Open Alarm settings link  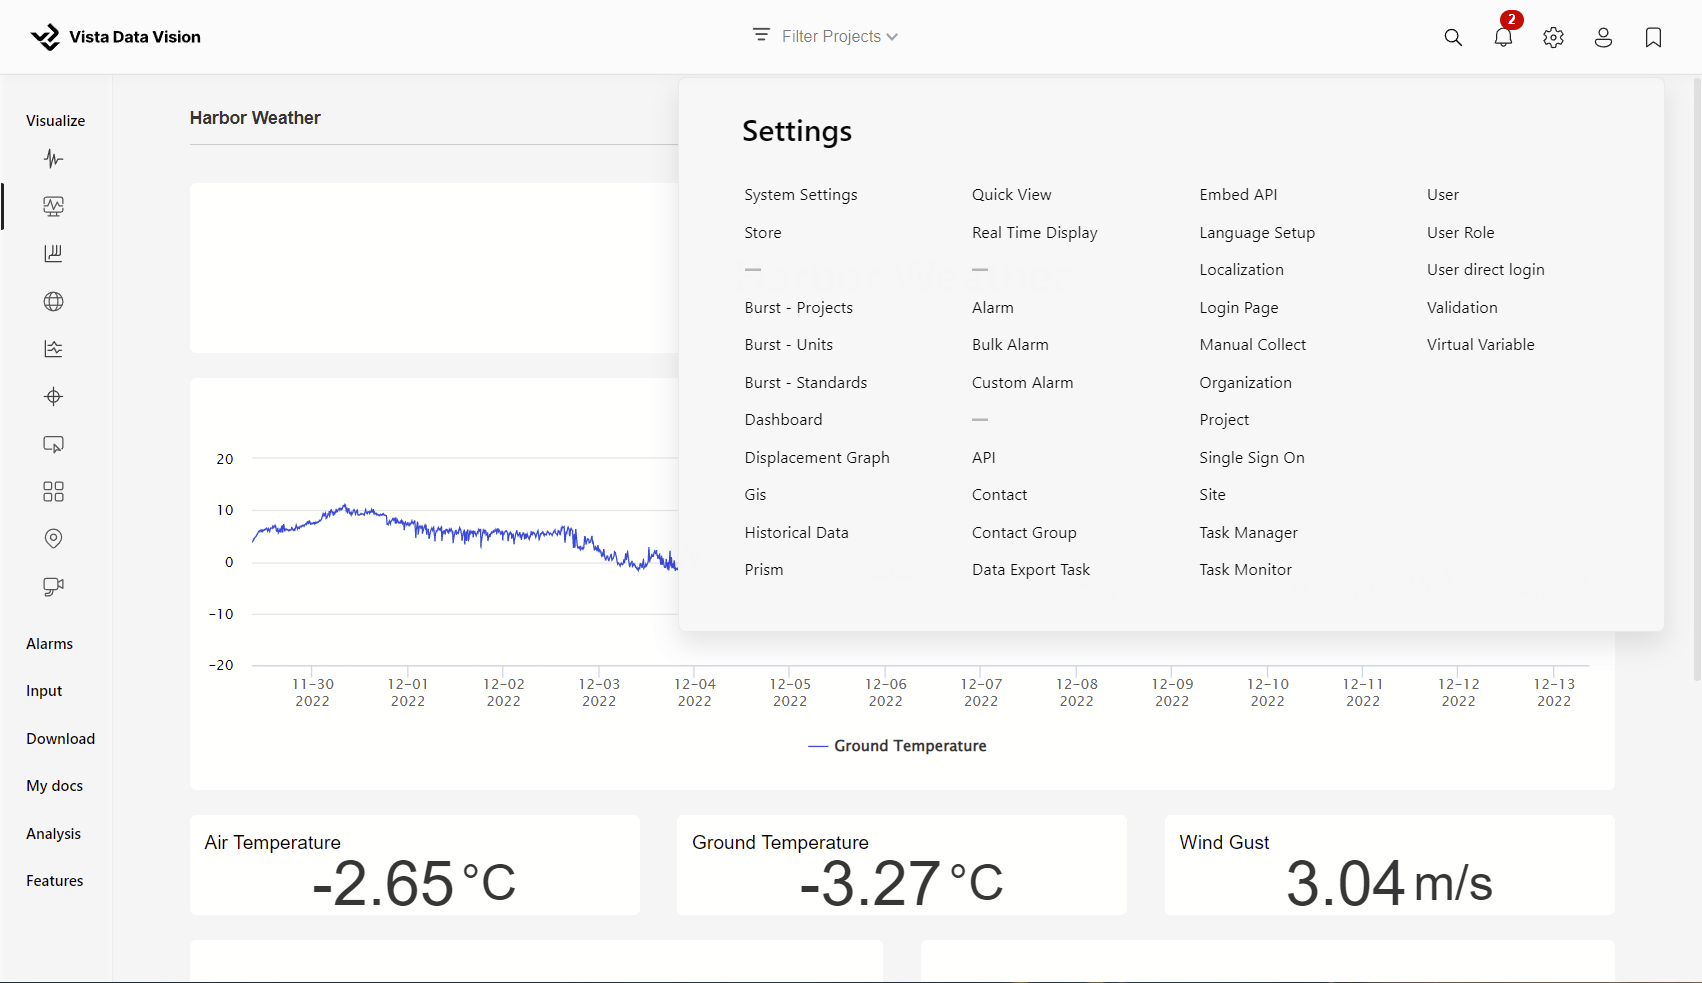coord(993,308)
